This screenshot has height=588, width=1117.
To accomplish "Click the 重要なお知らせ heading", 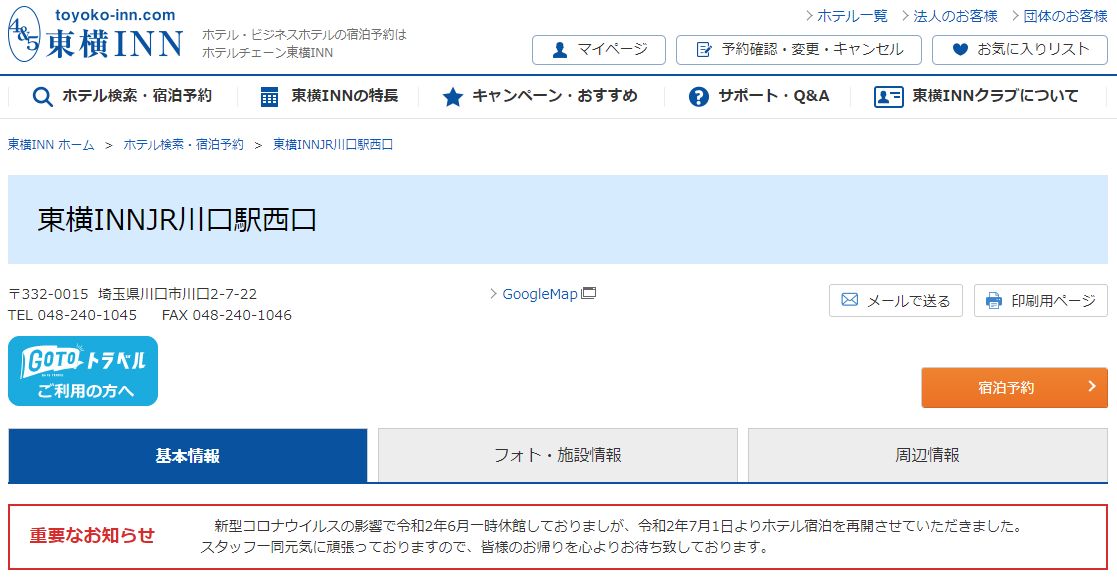I will coord(92,536).
